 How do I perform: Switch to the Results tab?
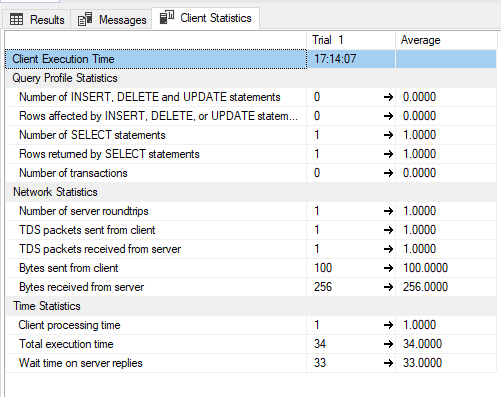point(37,19)
